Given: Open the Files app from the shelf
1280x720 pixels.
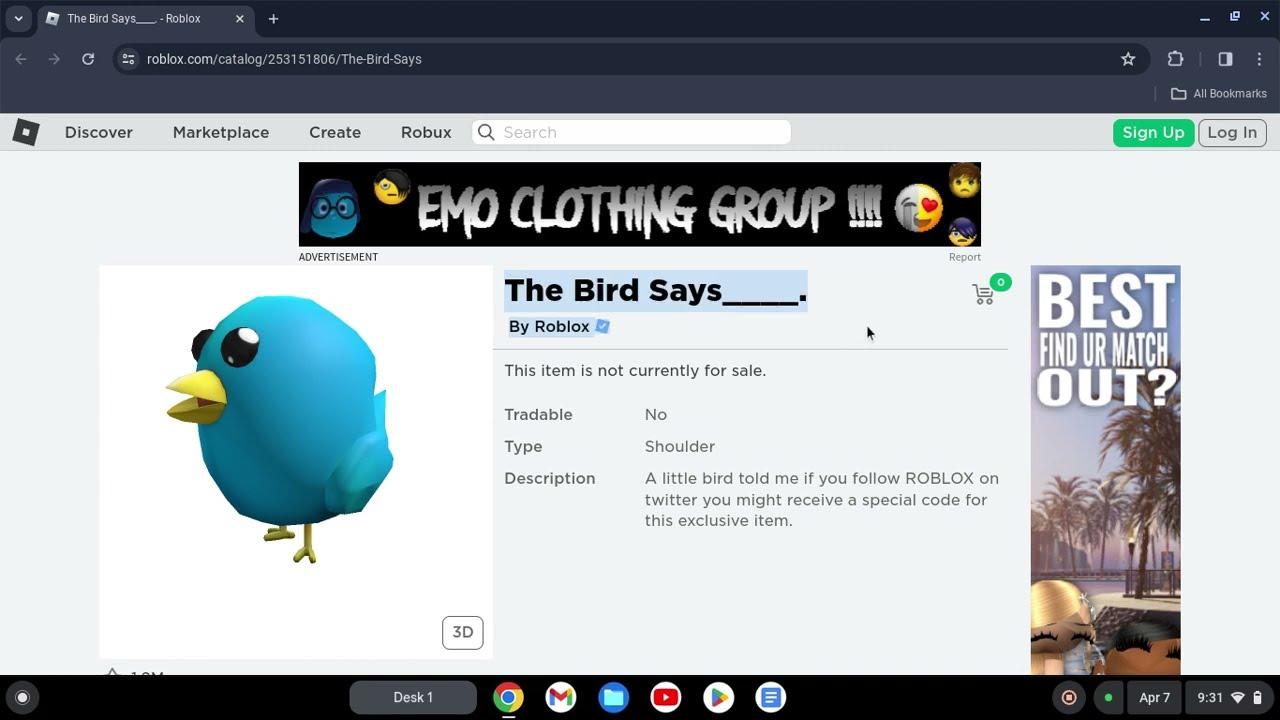Looking at the screenshot, I should (x=613, y=697).
